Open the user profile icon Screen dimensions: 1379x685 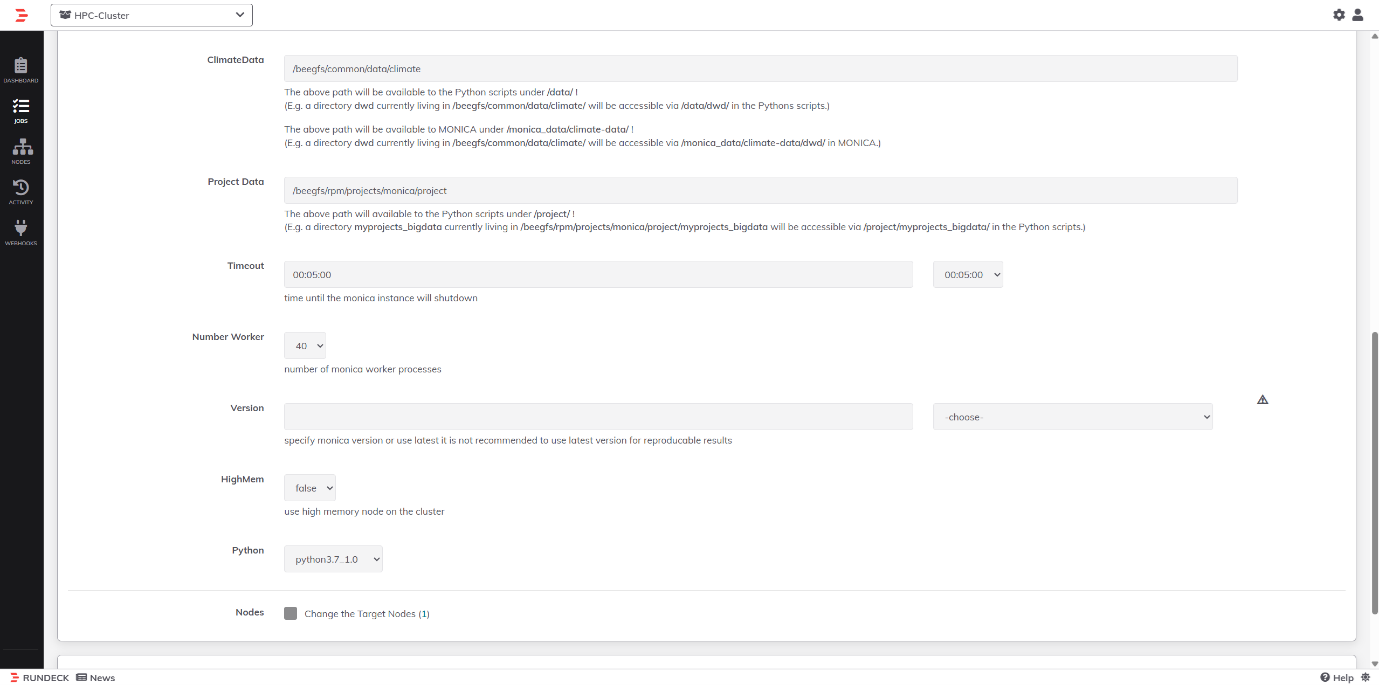[x=1357, y=14]
